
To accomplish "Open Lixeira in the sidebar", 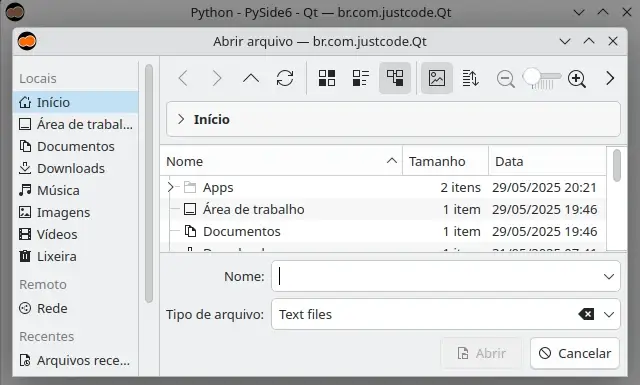I will pyautogui.click(x=77, y=256).
